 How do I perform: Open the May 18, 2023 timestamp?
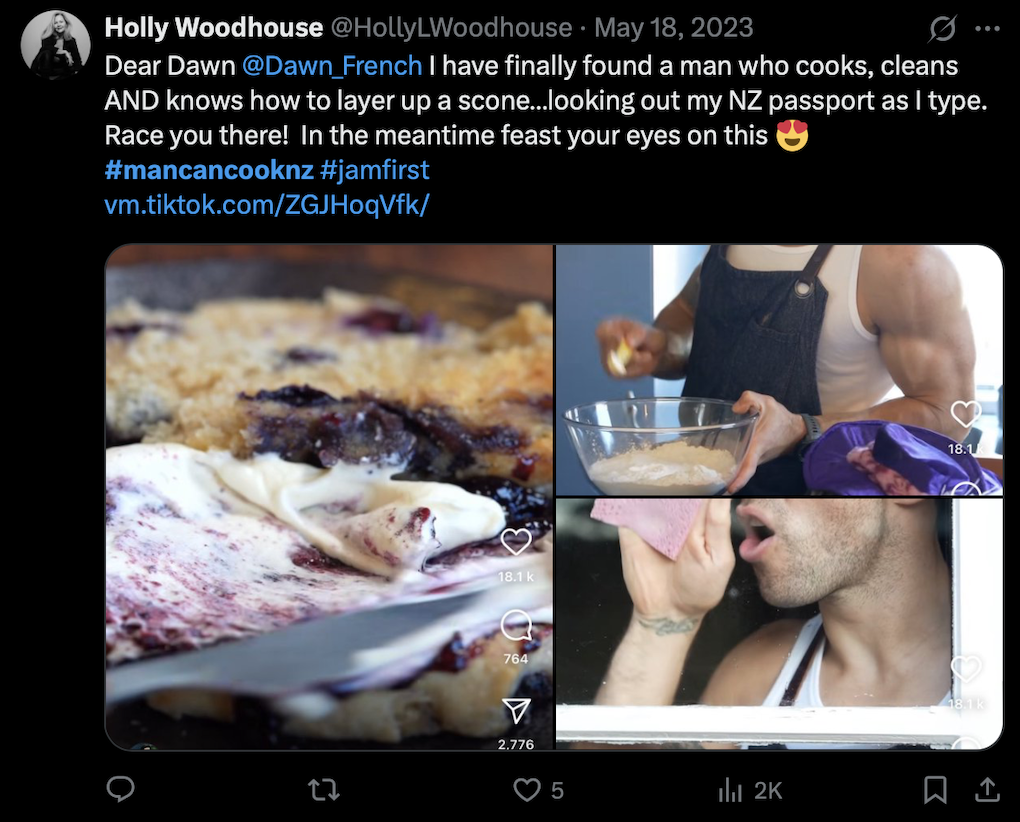pos(669,28)
